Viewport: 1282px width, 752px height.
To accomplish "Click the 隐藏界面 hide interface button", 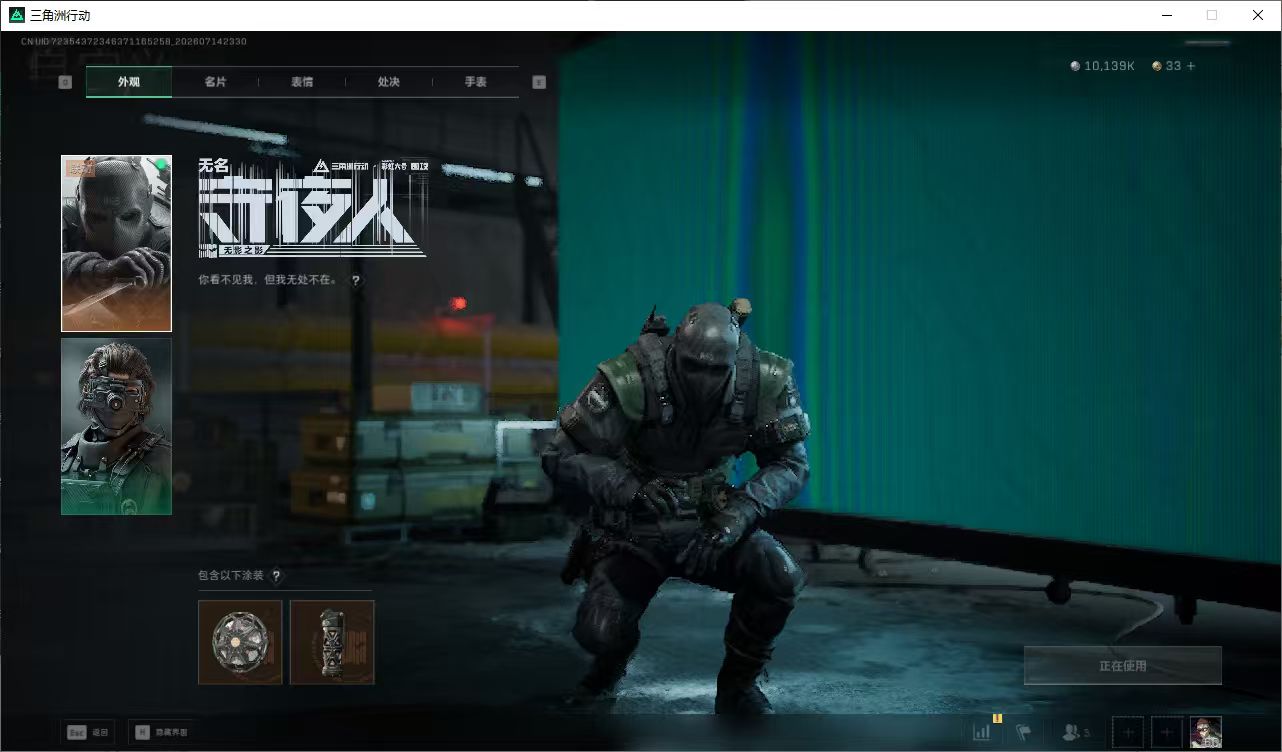I will pyautogui.click(x=162, y=732).
